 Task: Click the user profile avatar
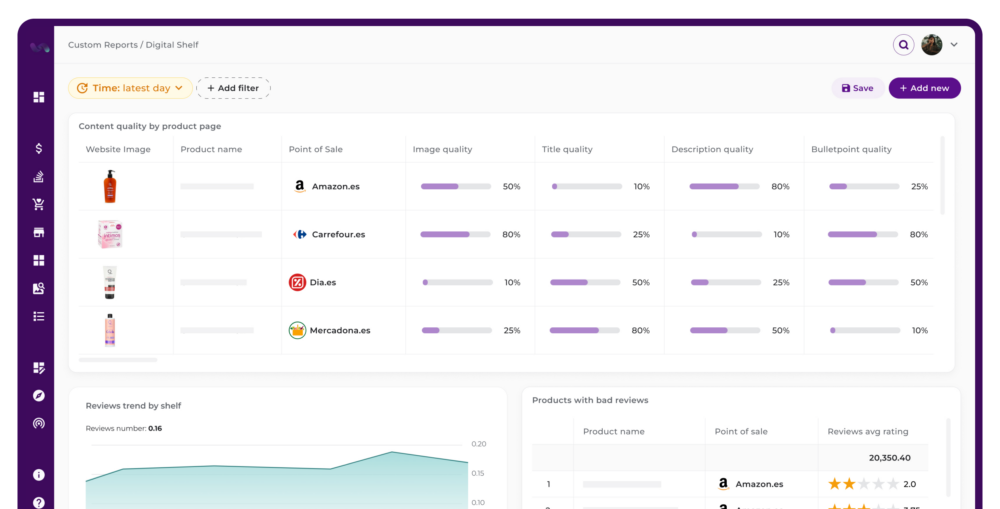coord(932,45)
